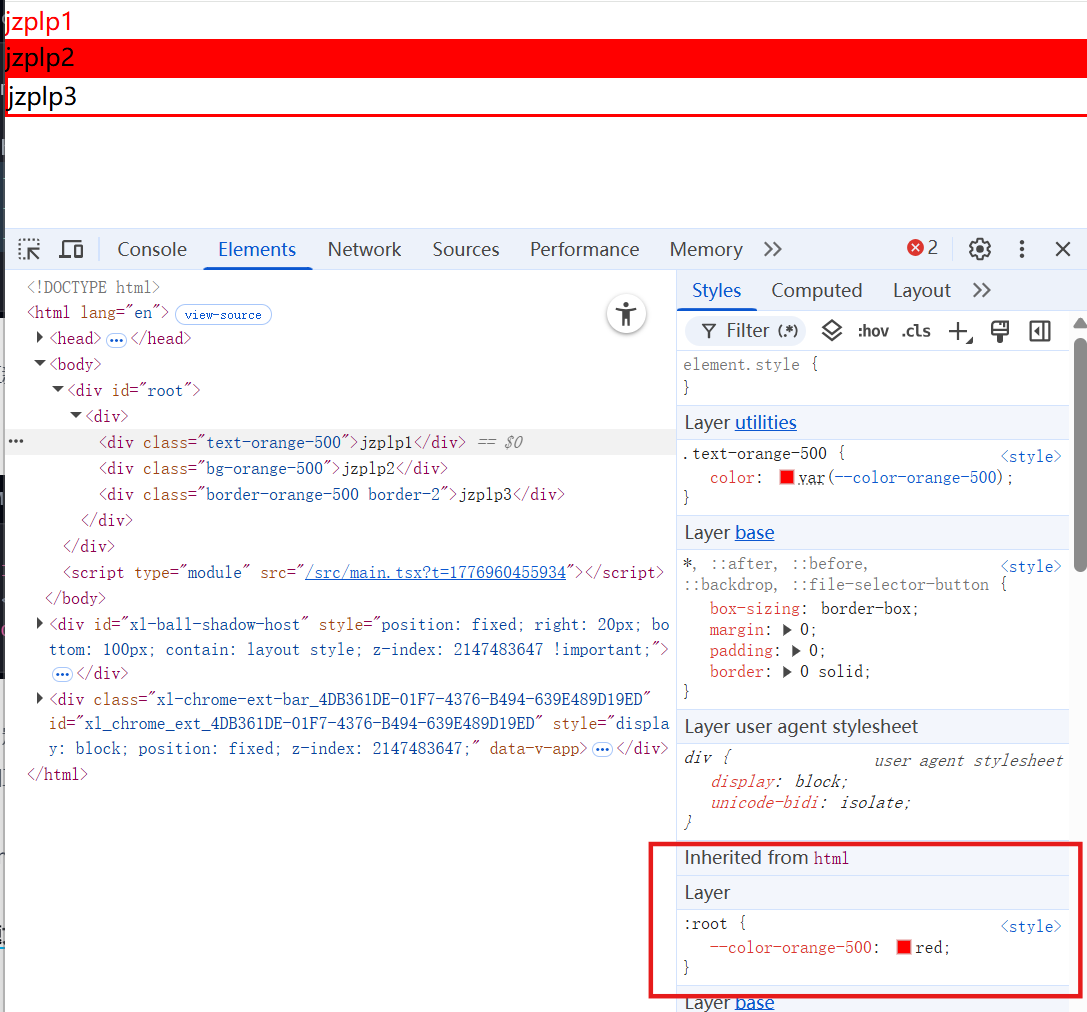Click the display: block declaration

point(779,781)
